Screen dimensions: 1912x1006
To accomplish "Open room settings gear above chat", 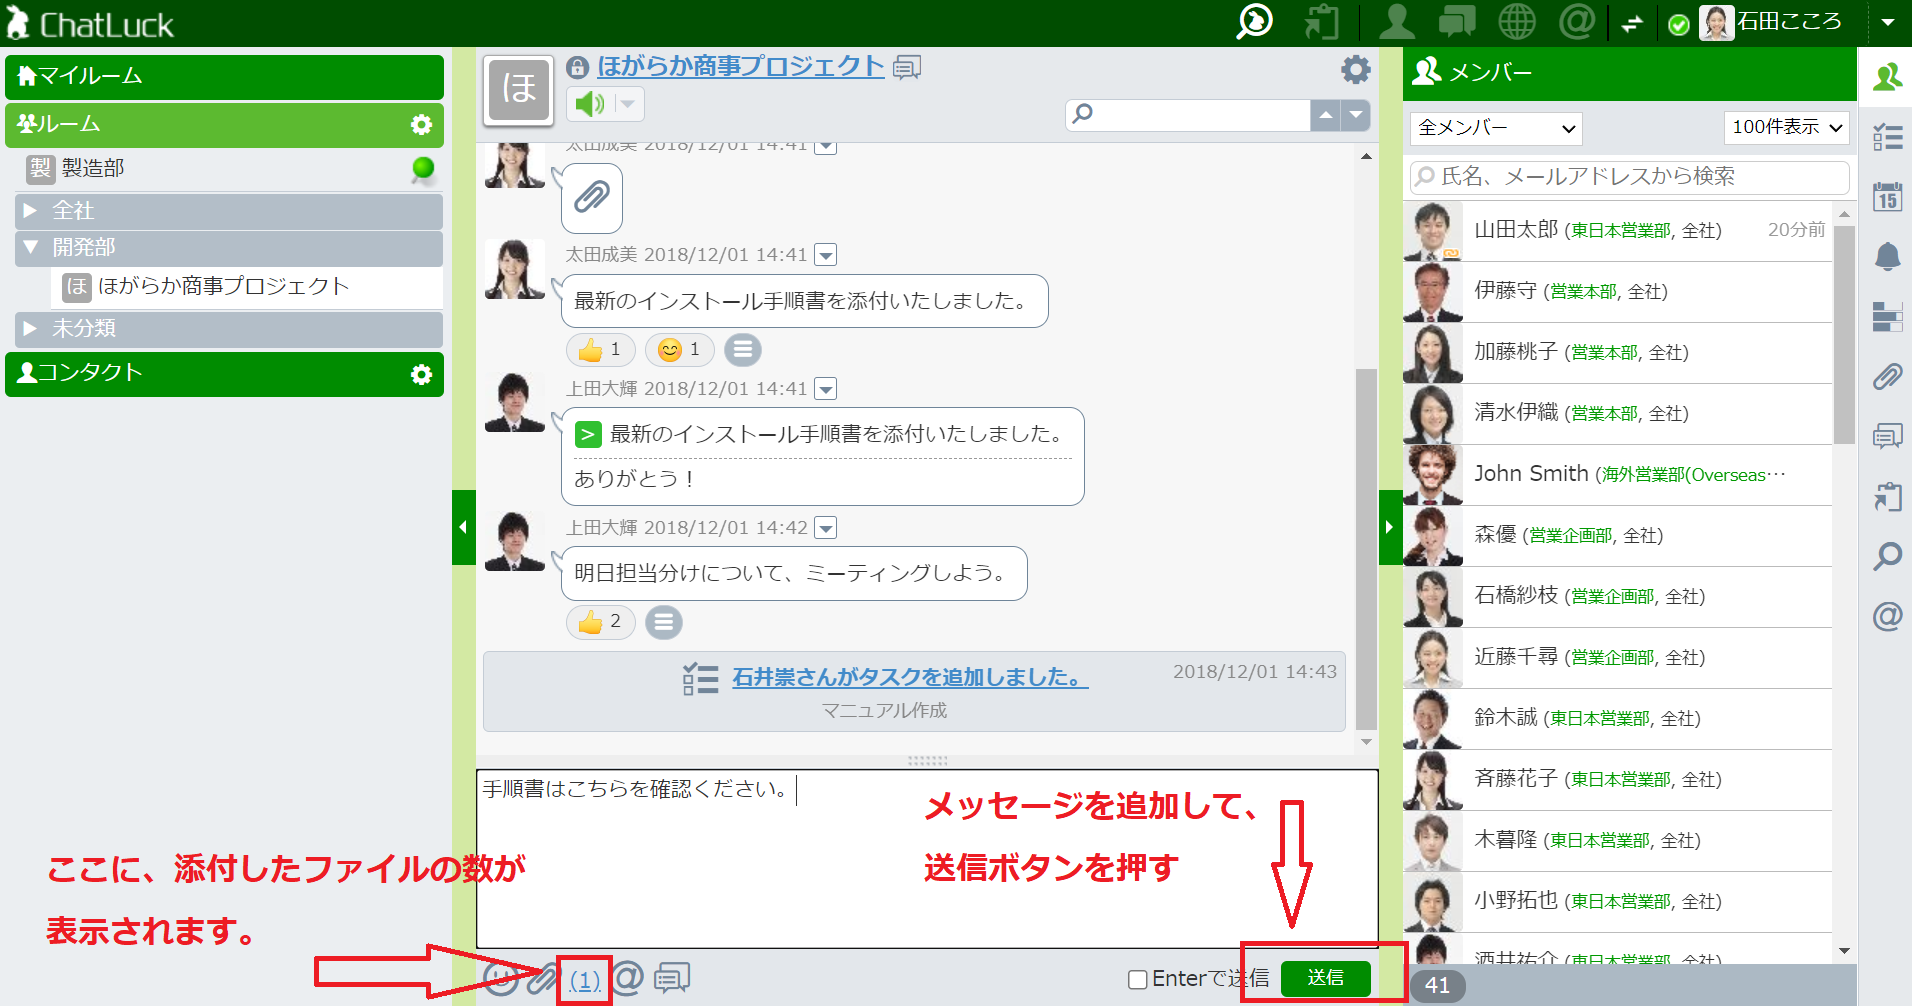I will (1355, 69).
